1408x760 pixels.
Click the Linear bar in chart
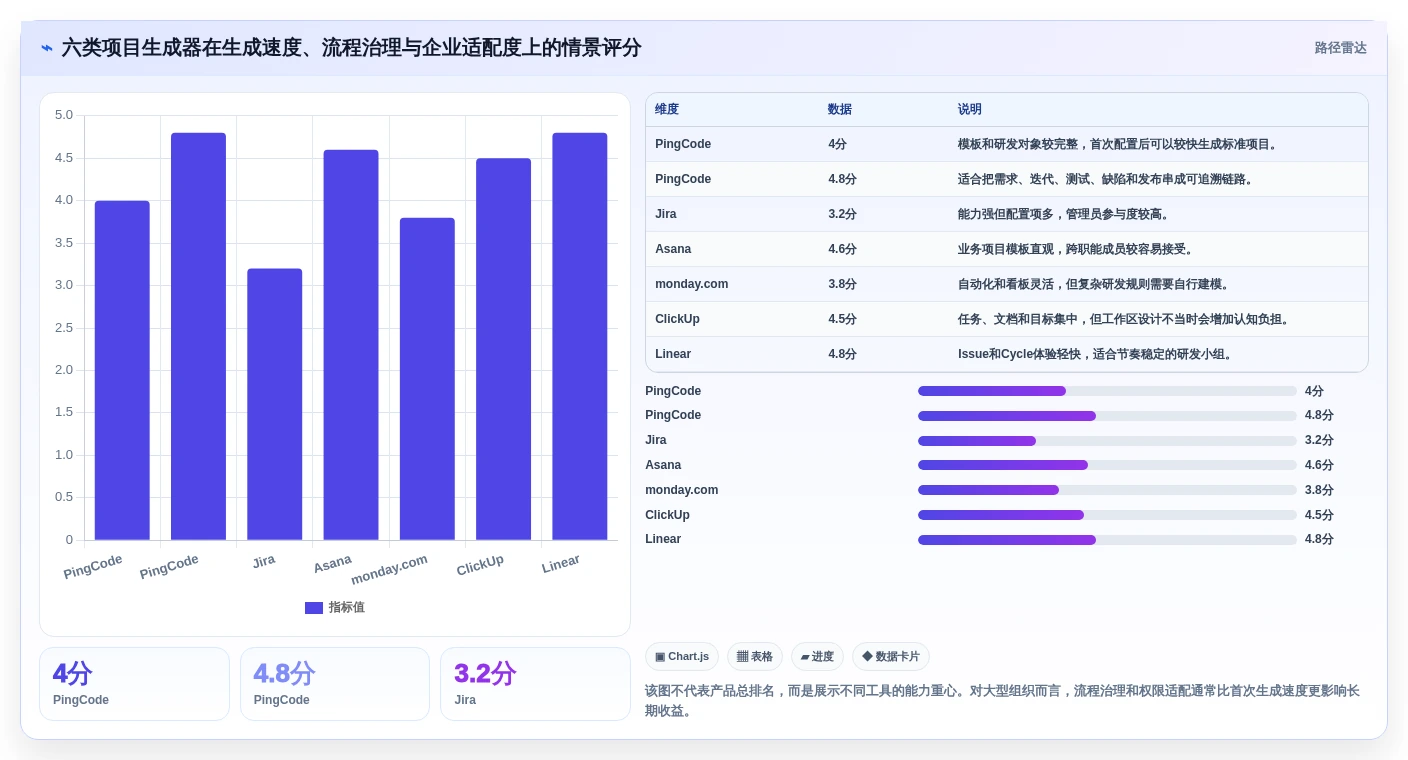(x=580, y=336)
